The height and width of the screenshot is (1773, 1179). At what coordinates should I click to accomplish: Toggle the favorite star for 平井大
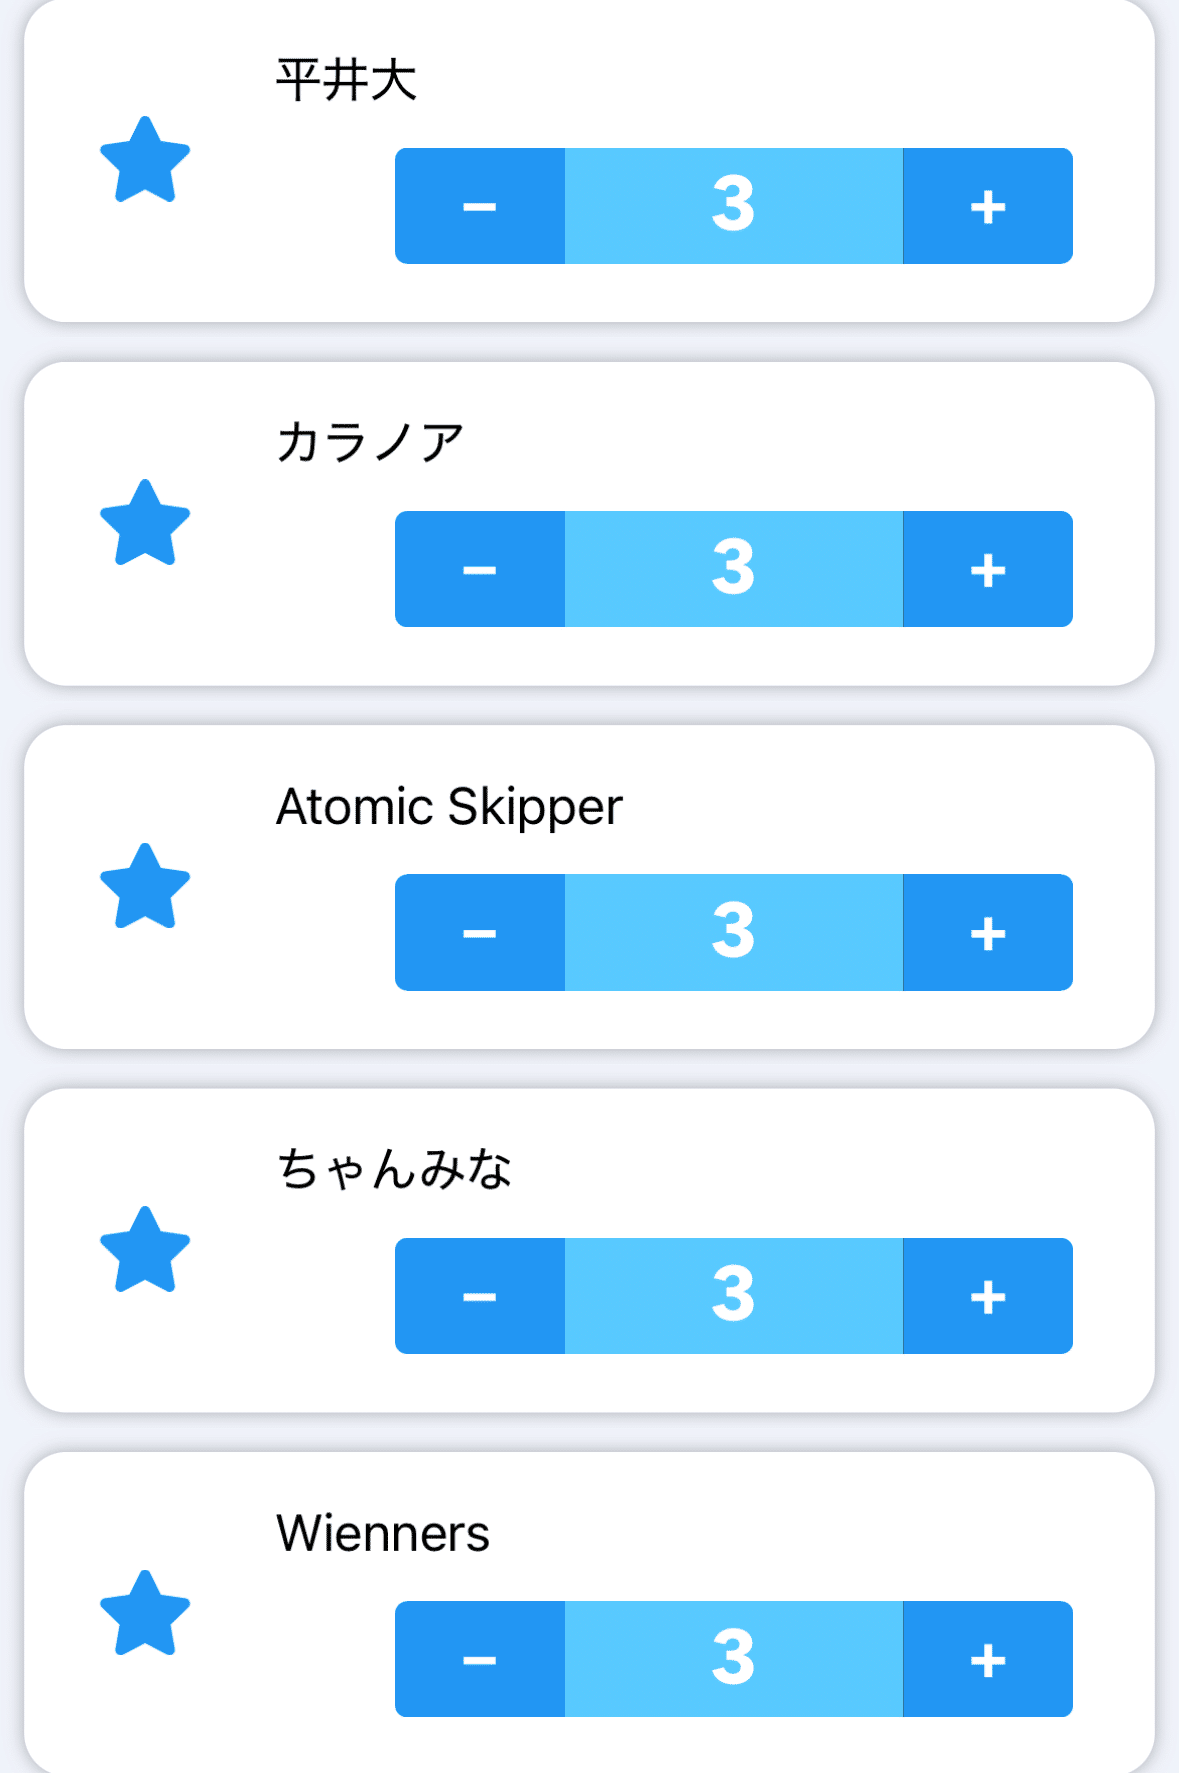click(x=145, y=161)
